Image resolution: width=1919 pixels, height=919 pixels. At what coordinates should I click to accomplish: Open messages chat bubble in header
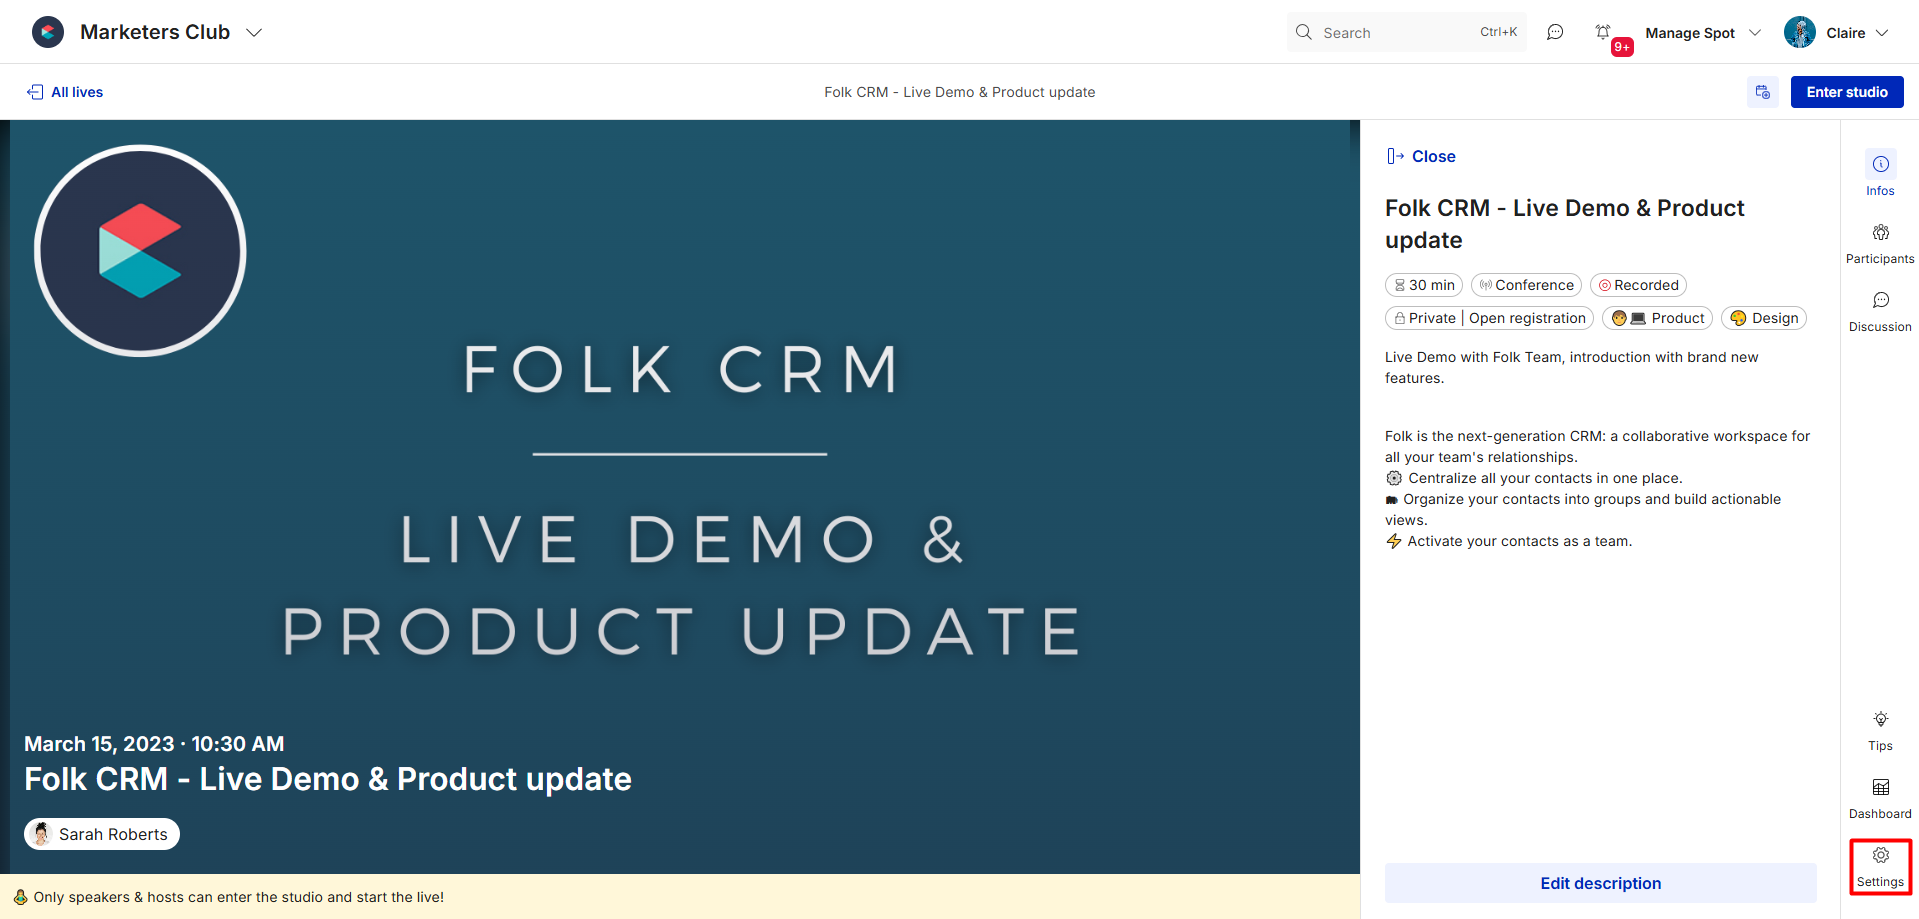1555,33
